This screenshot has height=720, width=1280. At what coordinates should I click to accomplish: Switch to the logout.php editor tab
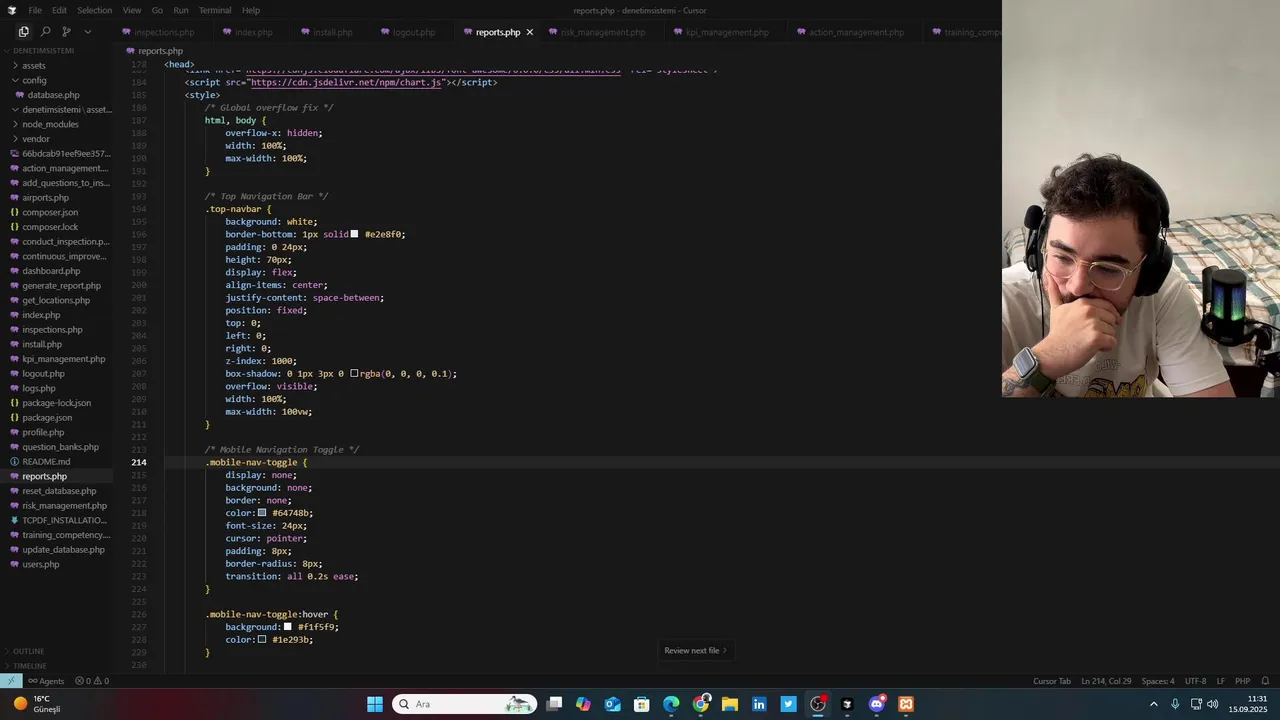(408, 32)
